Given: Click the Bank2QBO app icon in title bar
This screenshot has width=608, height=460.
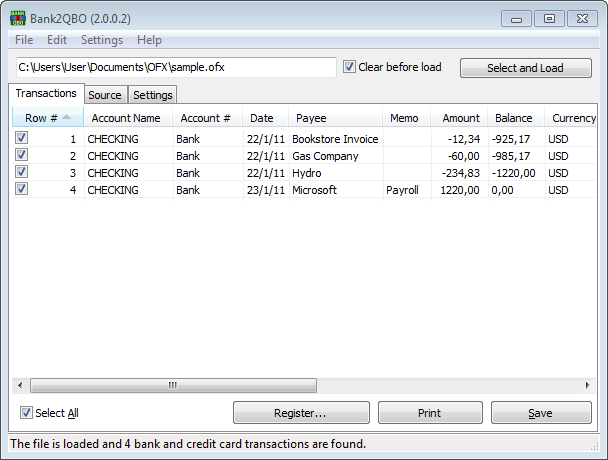Looking at the screenshot, I should (18, 18).
